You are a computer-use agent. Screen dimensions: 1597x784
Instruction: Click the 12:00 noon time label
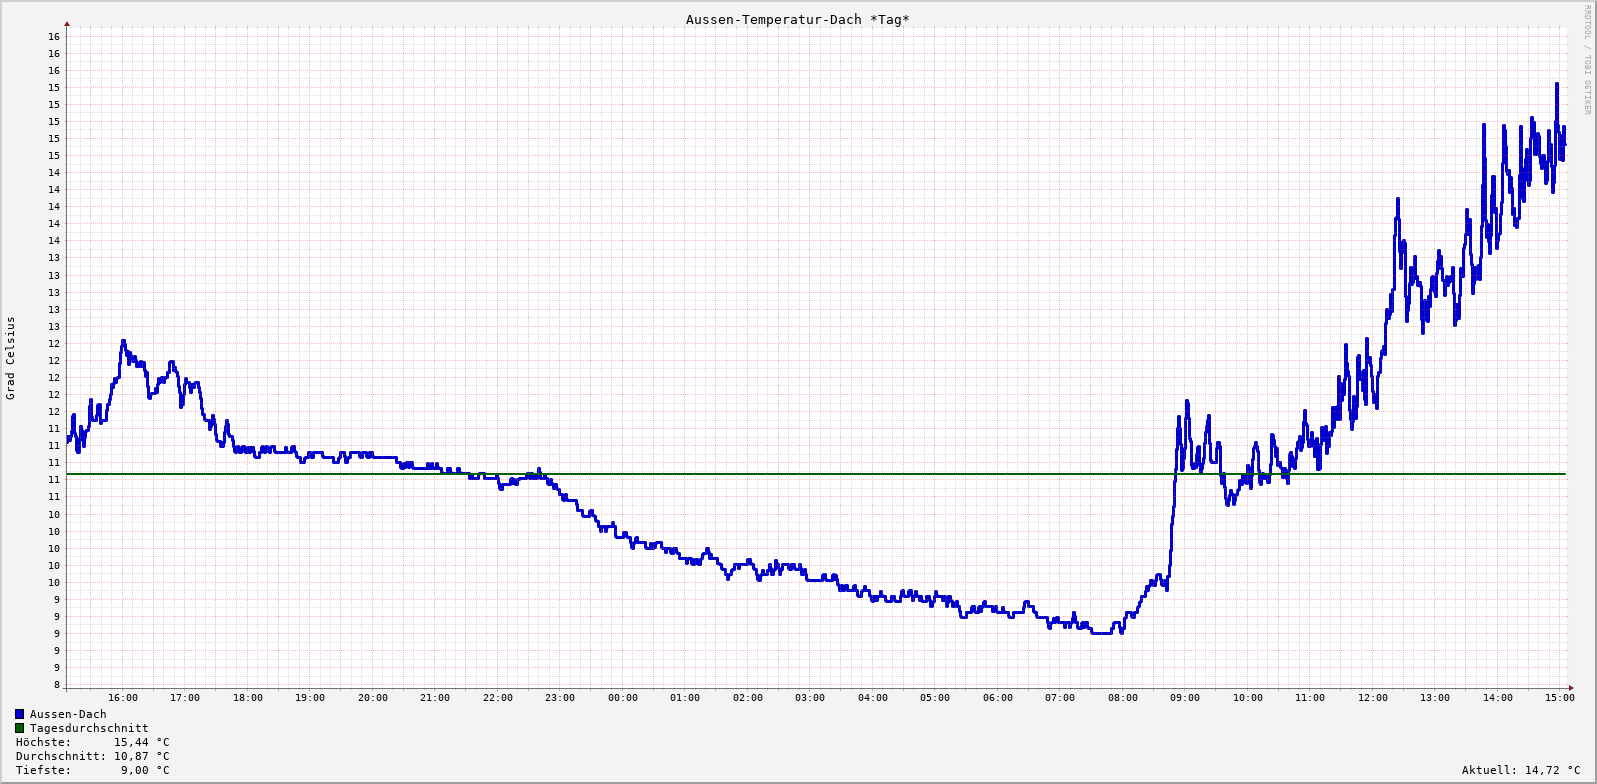[1372, 698]
